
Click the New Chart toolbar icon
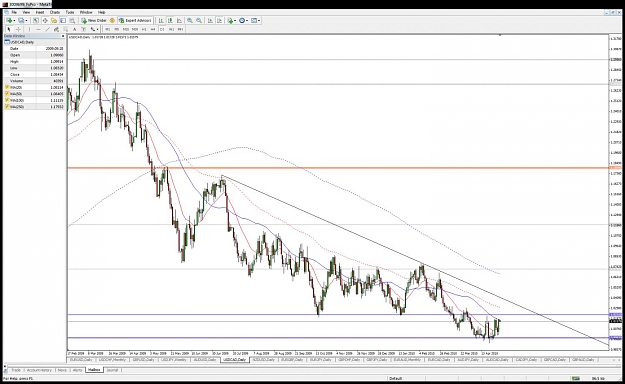pyautogui.click(x=9, y=20)
